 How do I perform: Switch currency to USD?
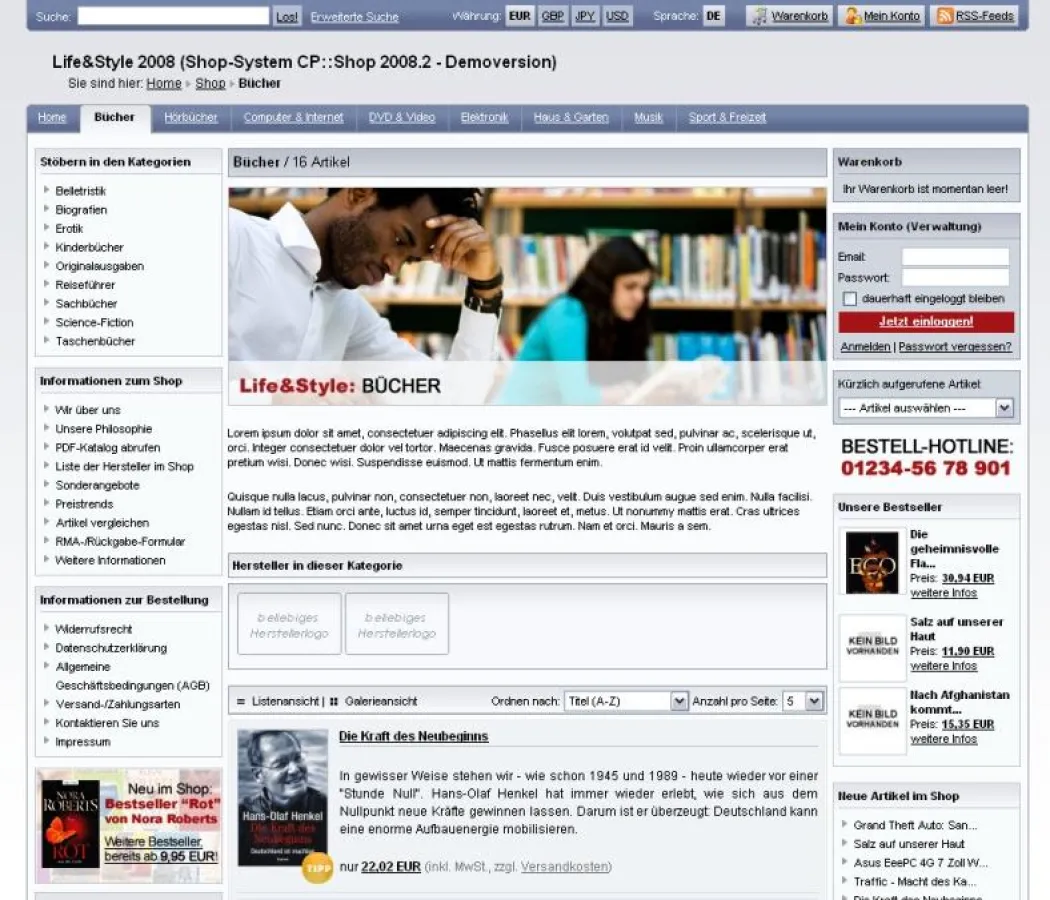[616, 16]
